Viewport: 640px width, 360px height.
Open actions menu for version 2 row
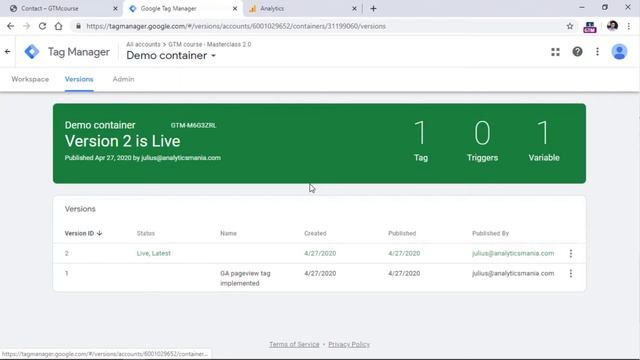pyautogui.click(x=571, y=253)
